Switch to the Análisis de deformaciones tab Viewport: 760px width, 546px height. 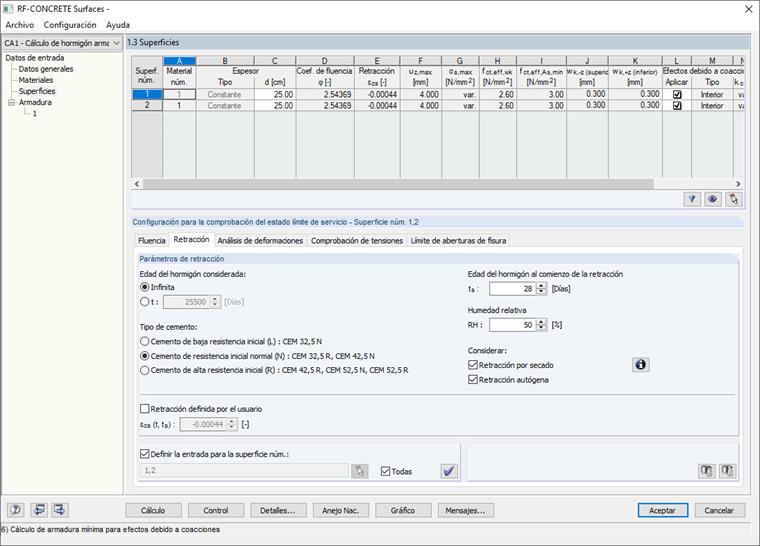pyautogui.click(x=260, y=241)
